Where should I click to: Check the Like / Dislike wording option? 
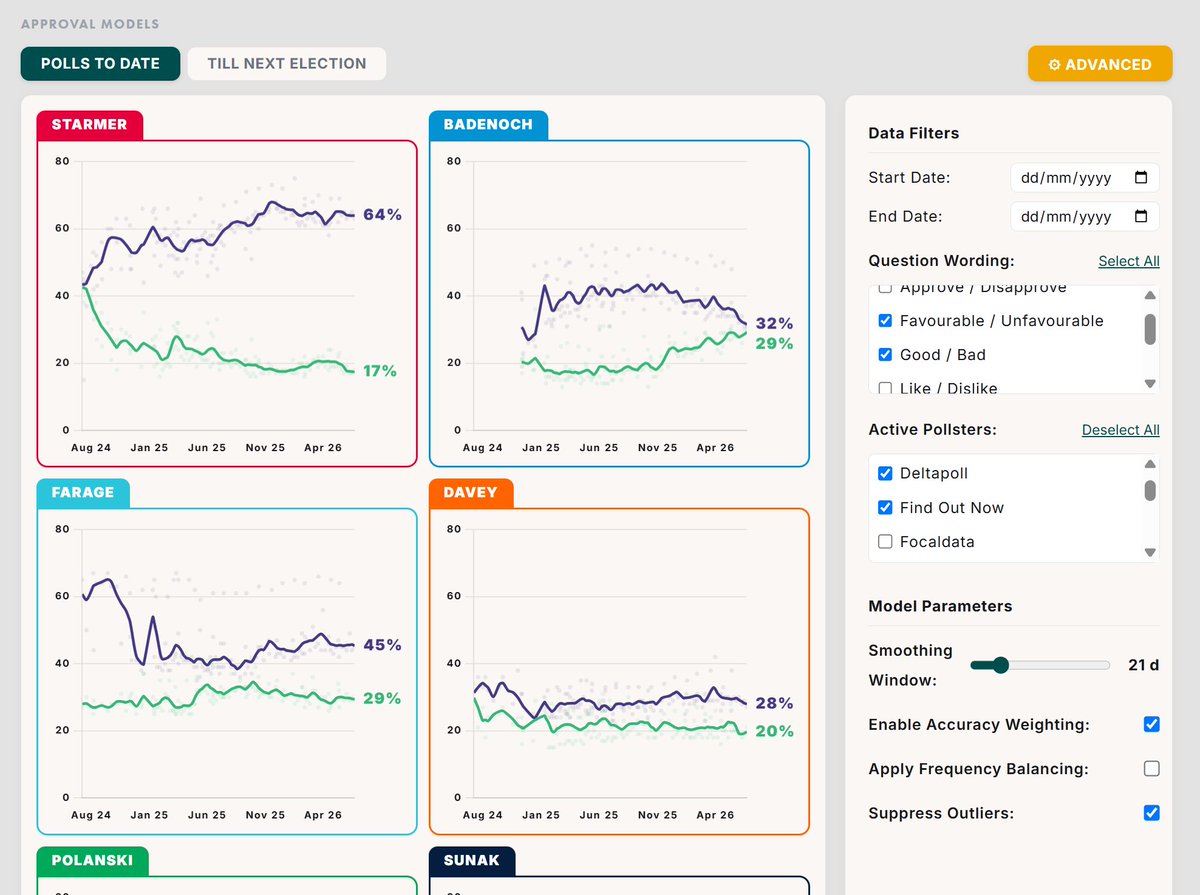(885, 388)
